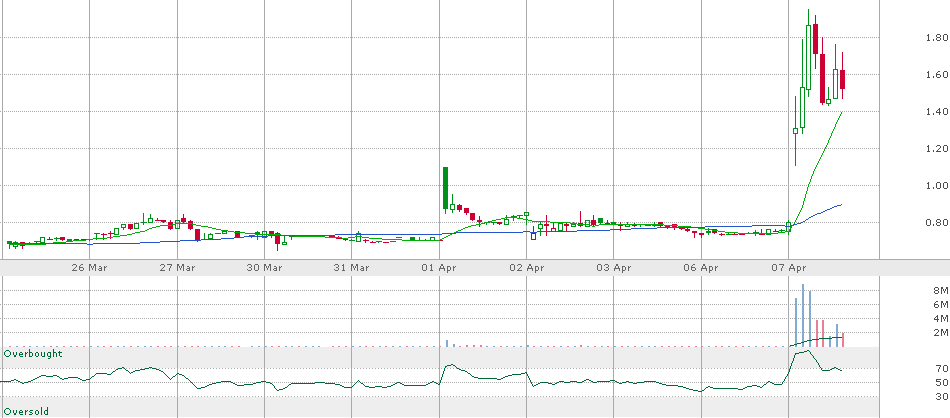Click the 0.80 price axis label
Screen dimensions: 950x418
[x=937, y=222]
